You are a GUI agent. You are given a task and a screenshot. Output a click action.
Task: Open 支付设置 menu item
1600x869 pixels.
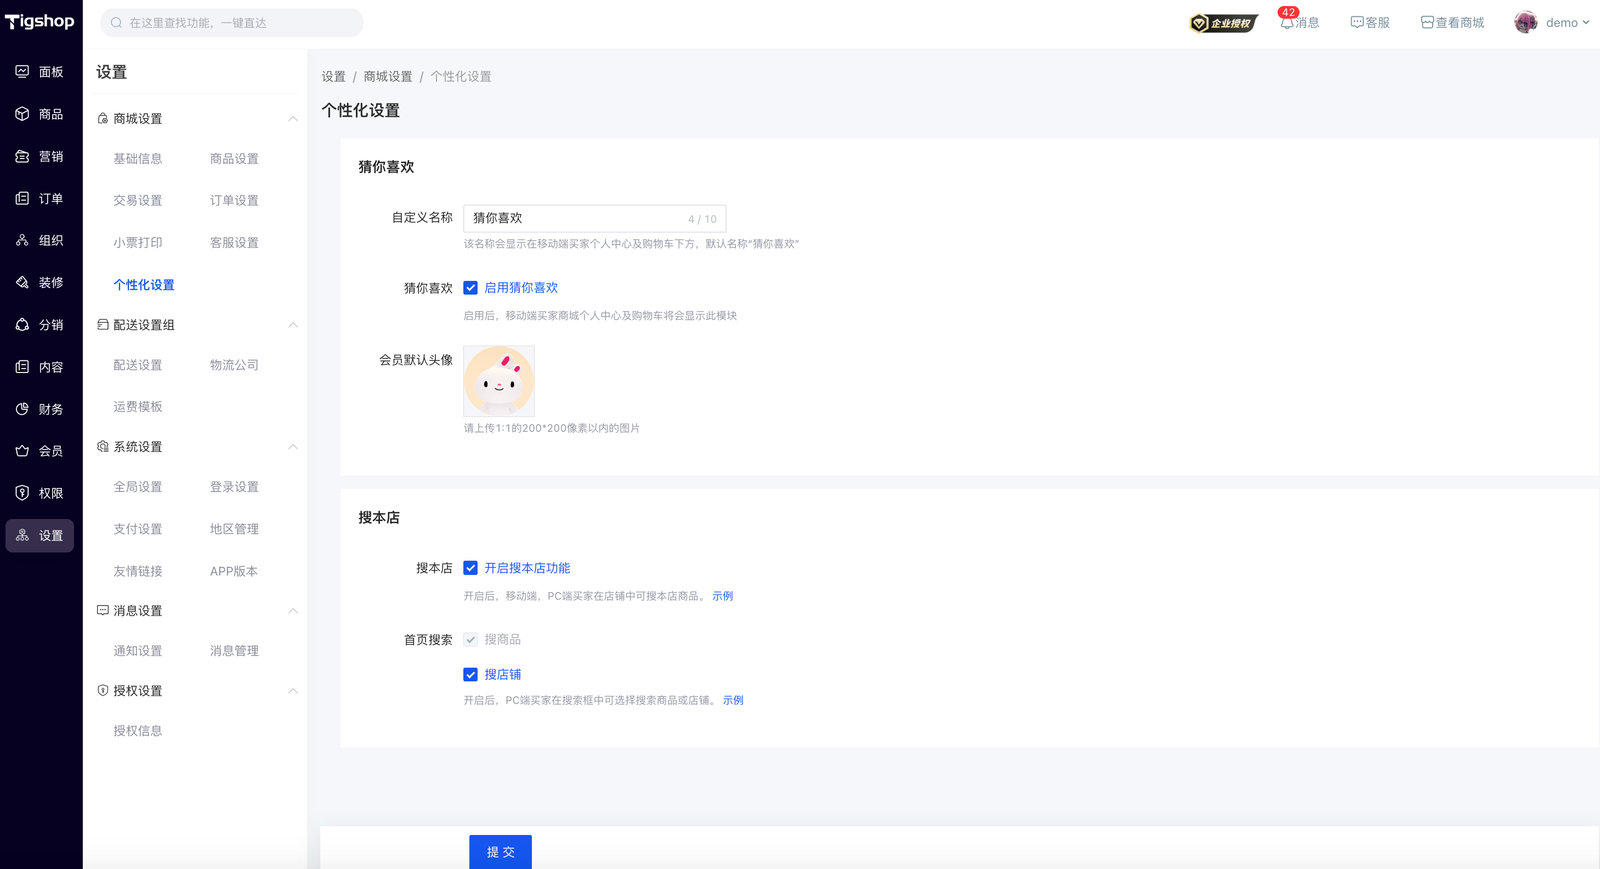pyautogui.click(x=138, y=529)
